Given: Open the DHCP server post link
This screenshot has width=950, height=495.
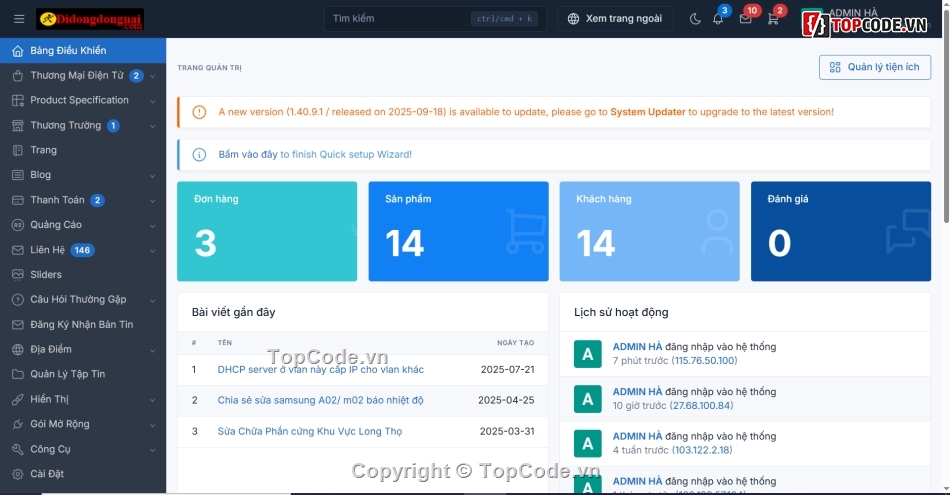Looking at the screenshot, I should pos(321,370).
